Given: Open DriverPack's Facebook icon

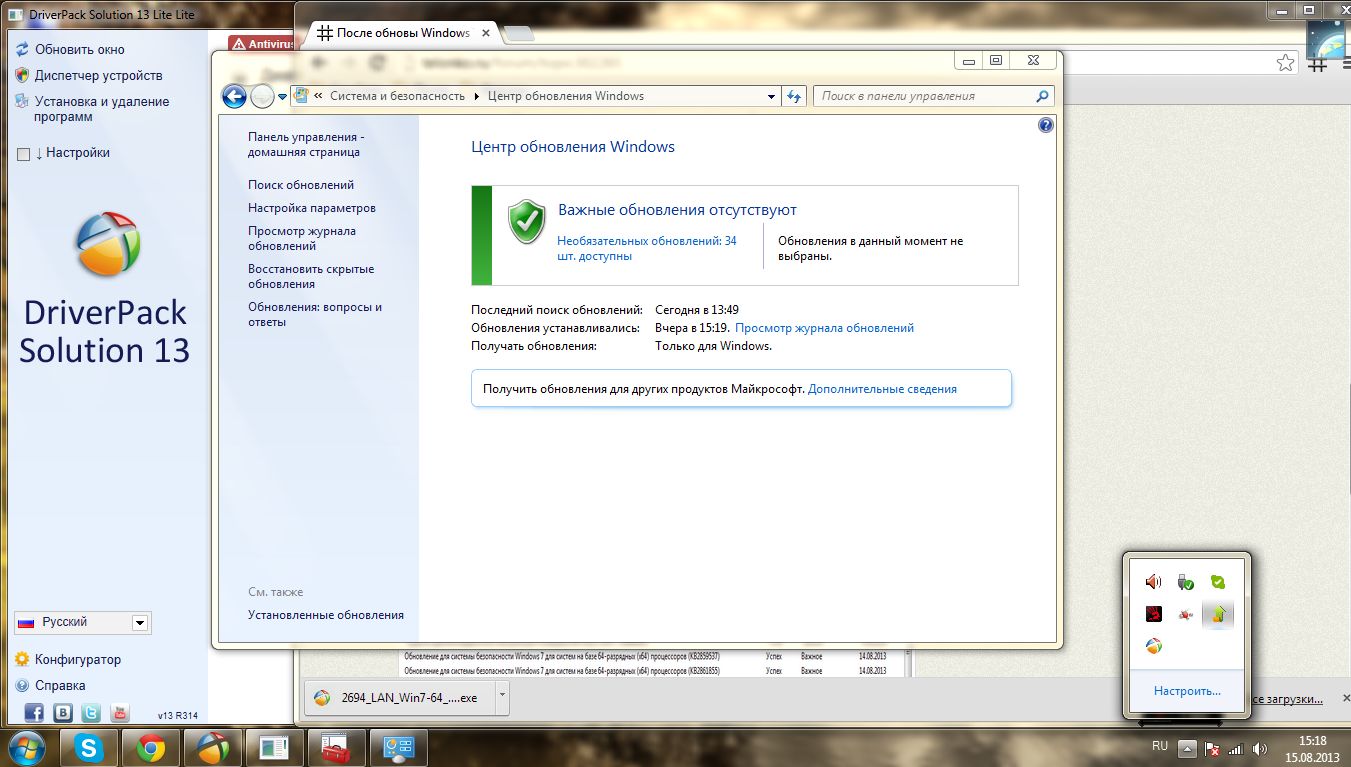Looking at the screenshot, I should (x=34, y=713).
